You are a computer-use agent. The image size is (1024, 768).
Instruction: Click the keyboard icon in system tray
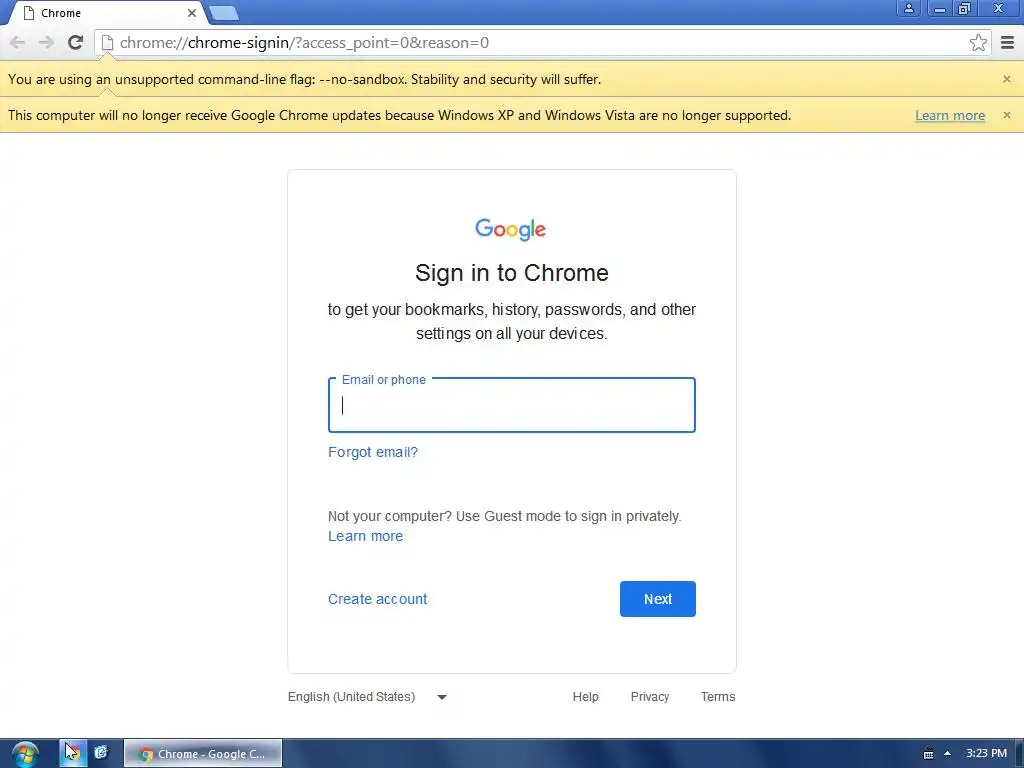pyautogui.click(x=928, y=754)
